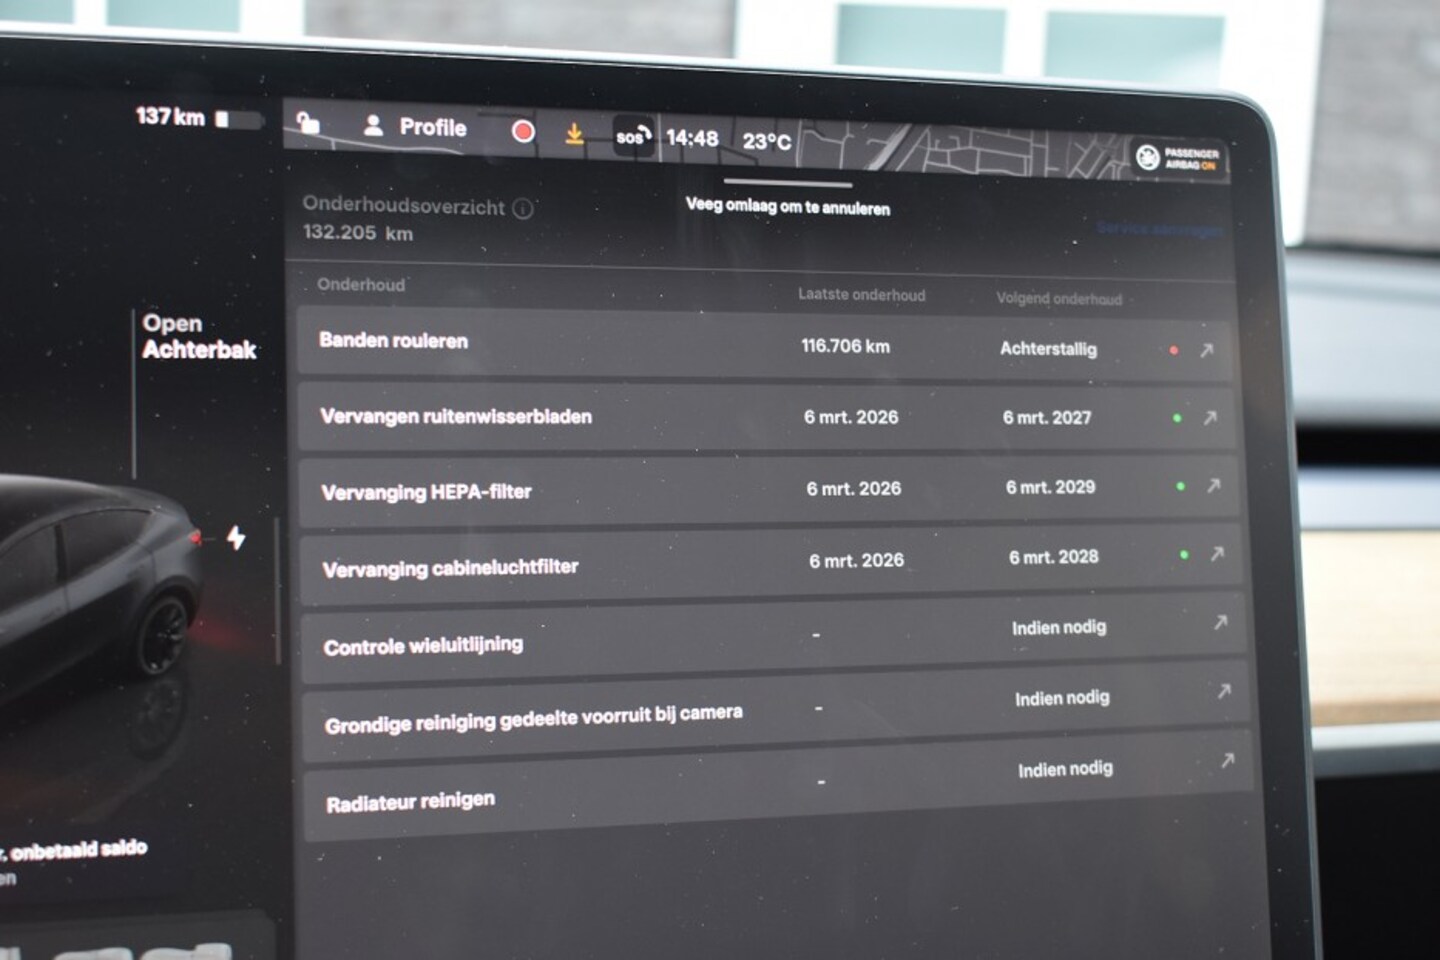Open arrow for Grondige reiniging voorruit row
This screenshot has height=960, width=1440.
(x=1224, y=691)
